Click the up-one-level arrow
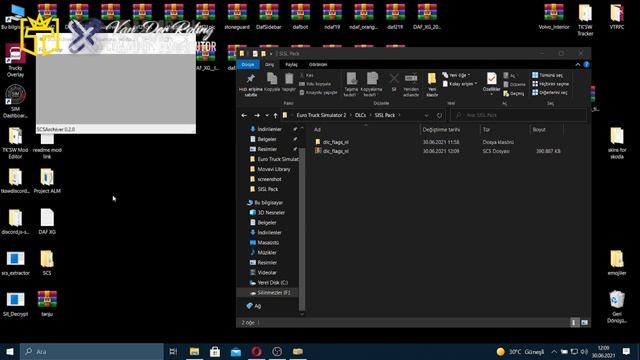Viewport: 640px width, 360px height. 276,116
